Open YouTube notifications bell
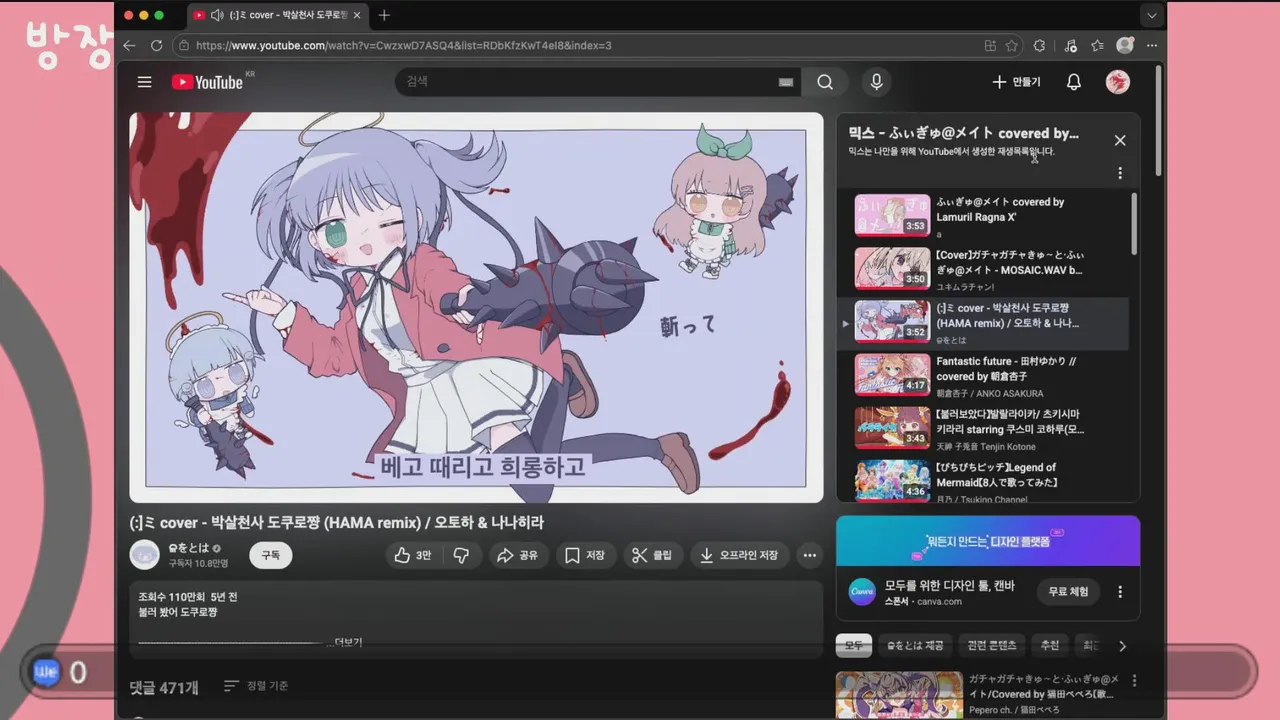This screenshot has width=1280, height=720. (x=1073, y=82)
